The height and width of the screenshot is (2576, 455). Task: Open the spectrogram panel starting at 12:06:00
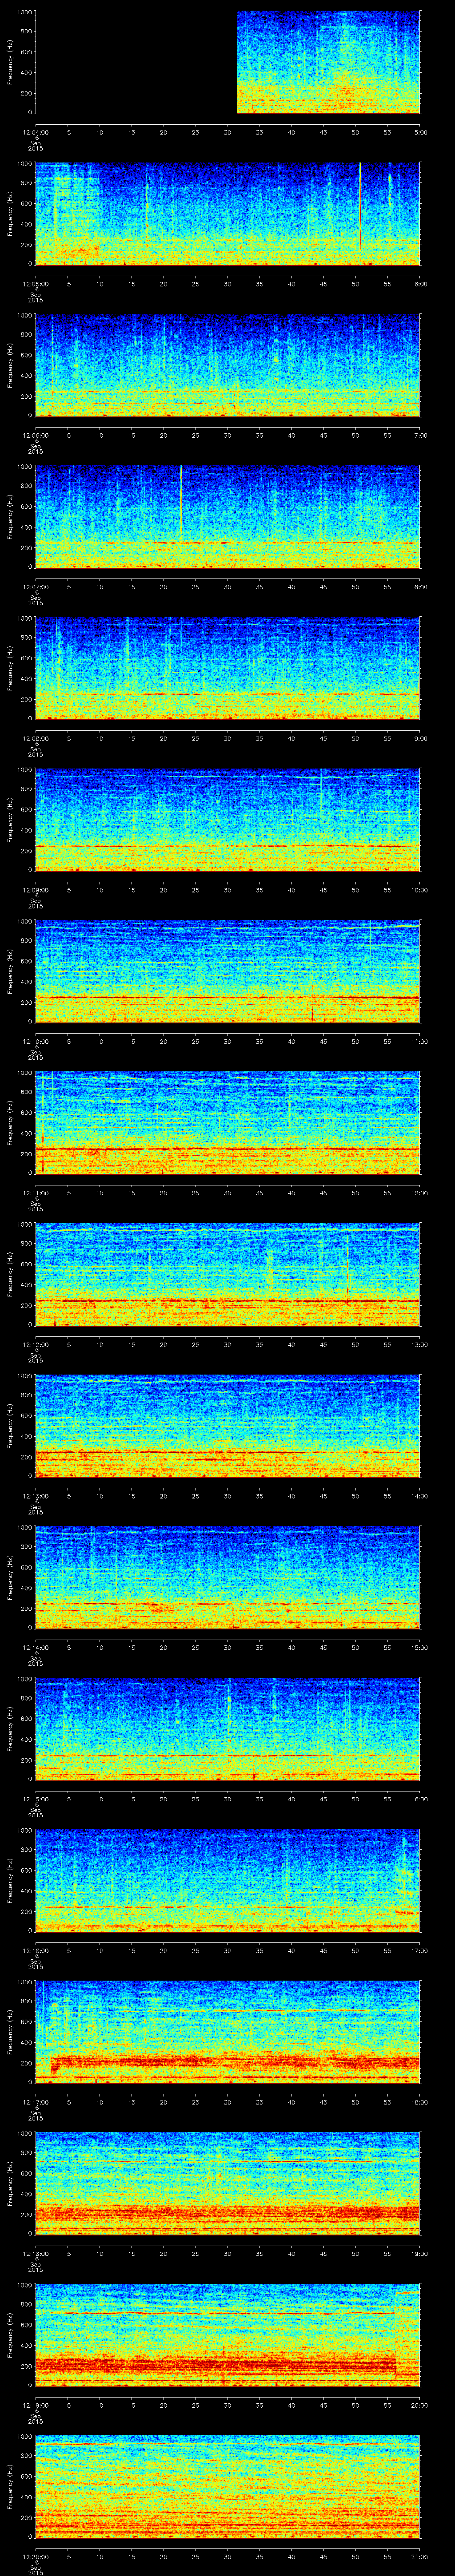point(228,365)
